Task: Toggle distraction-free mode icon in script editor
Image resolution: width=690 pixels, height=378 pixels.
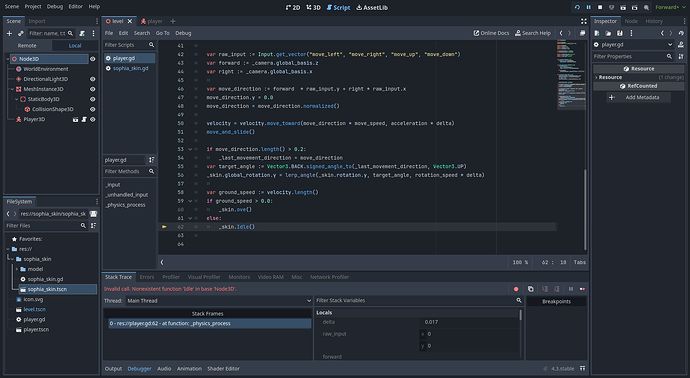Action: pos(584,21)
